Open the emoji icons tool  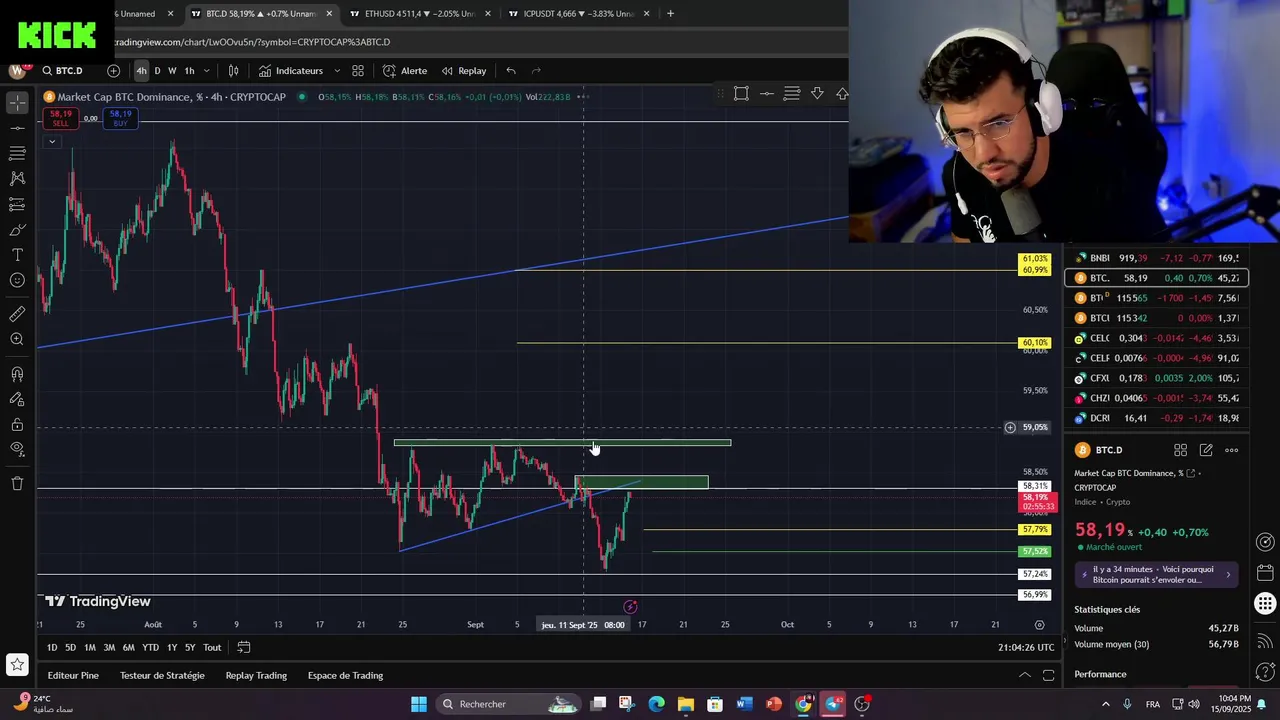[17, 280]
